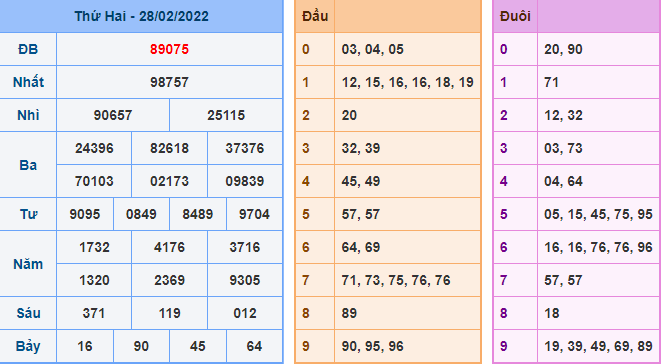Image resolution: width=661 pixels, height=364 pixels.
Task: Select Đuôi values 19, 39, 49, 69, 89
Action: coord(598,346)
